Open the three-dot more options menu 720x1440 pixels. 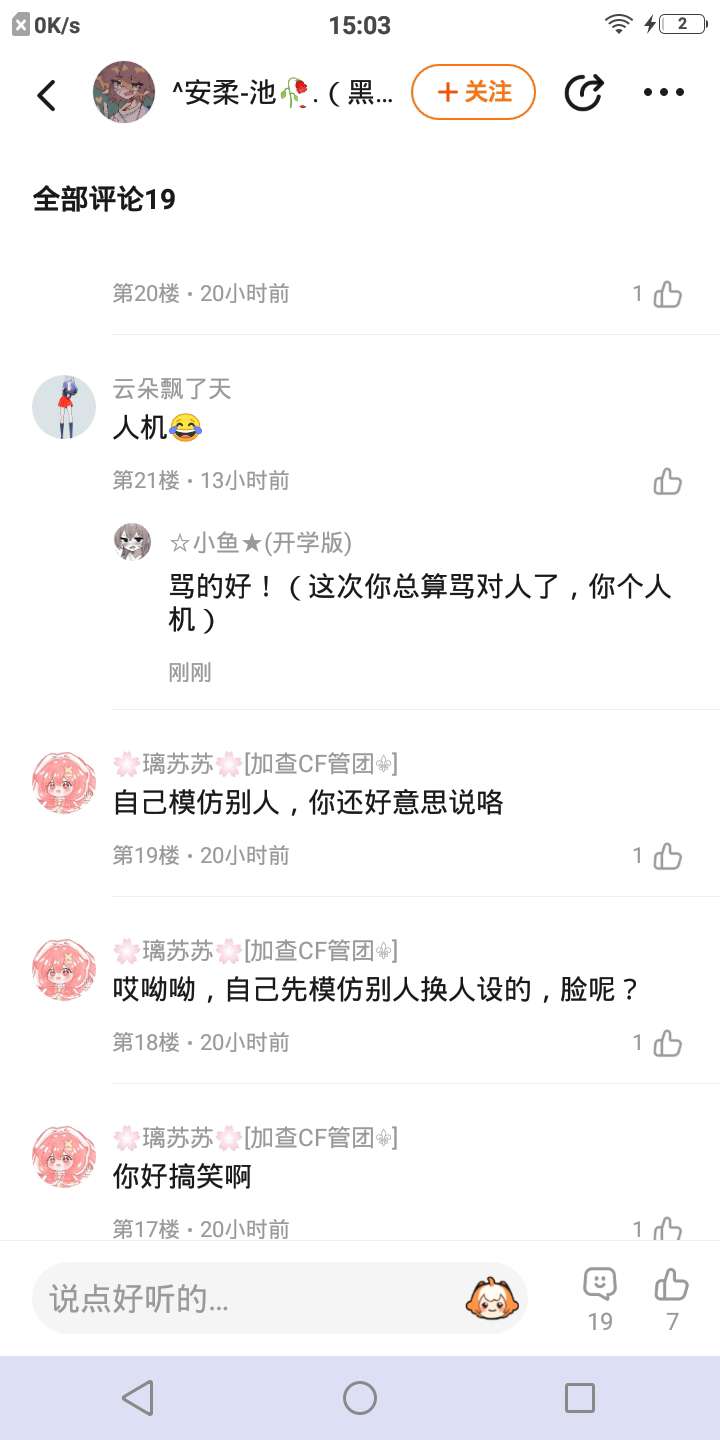(663, 93)
